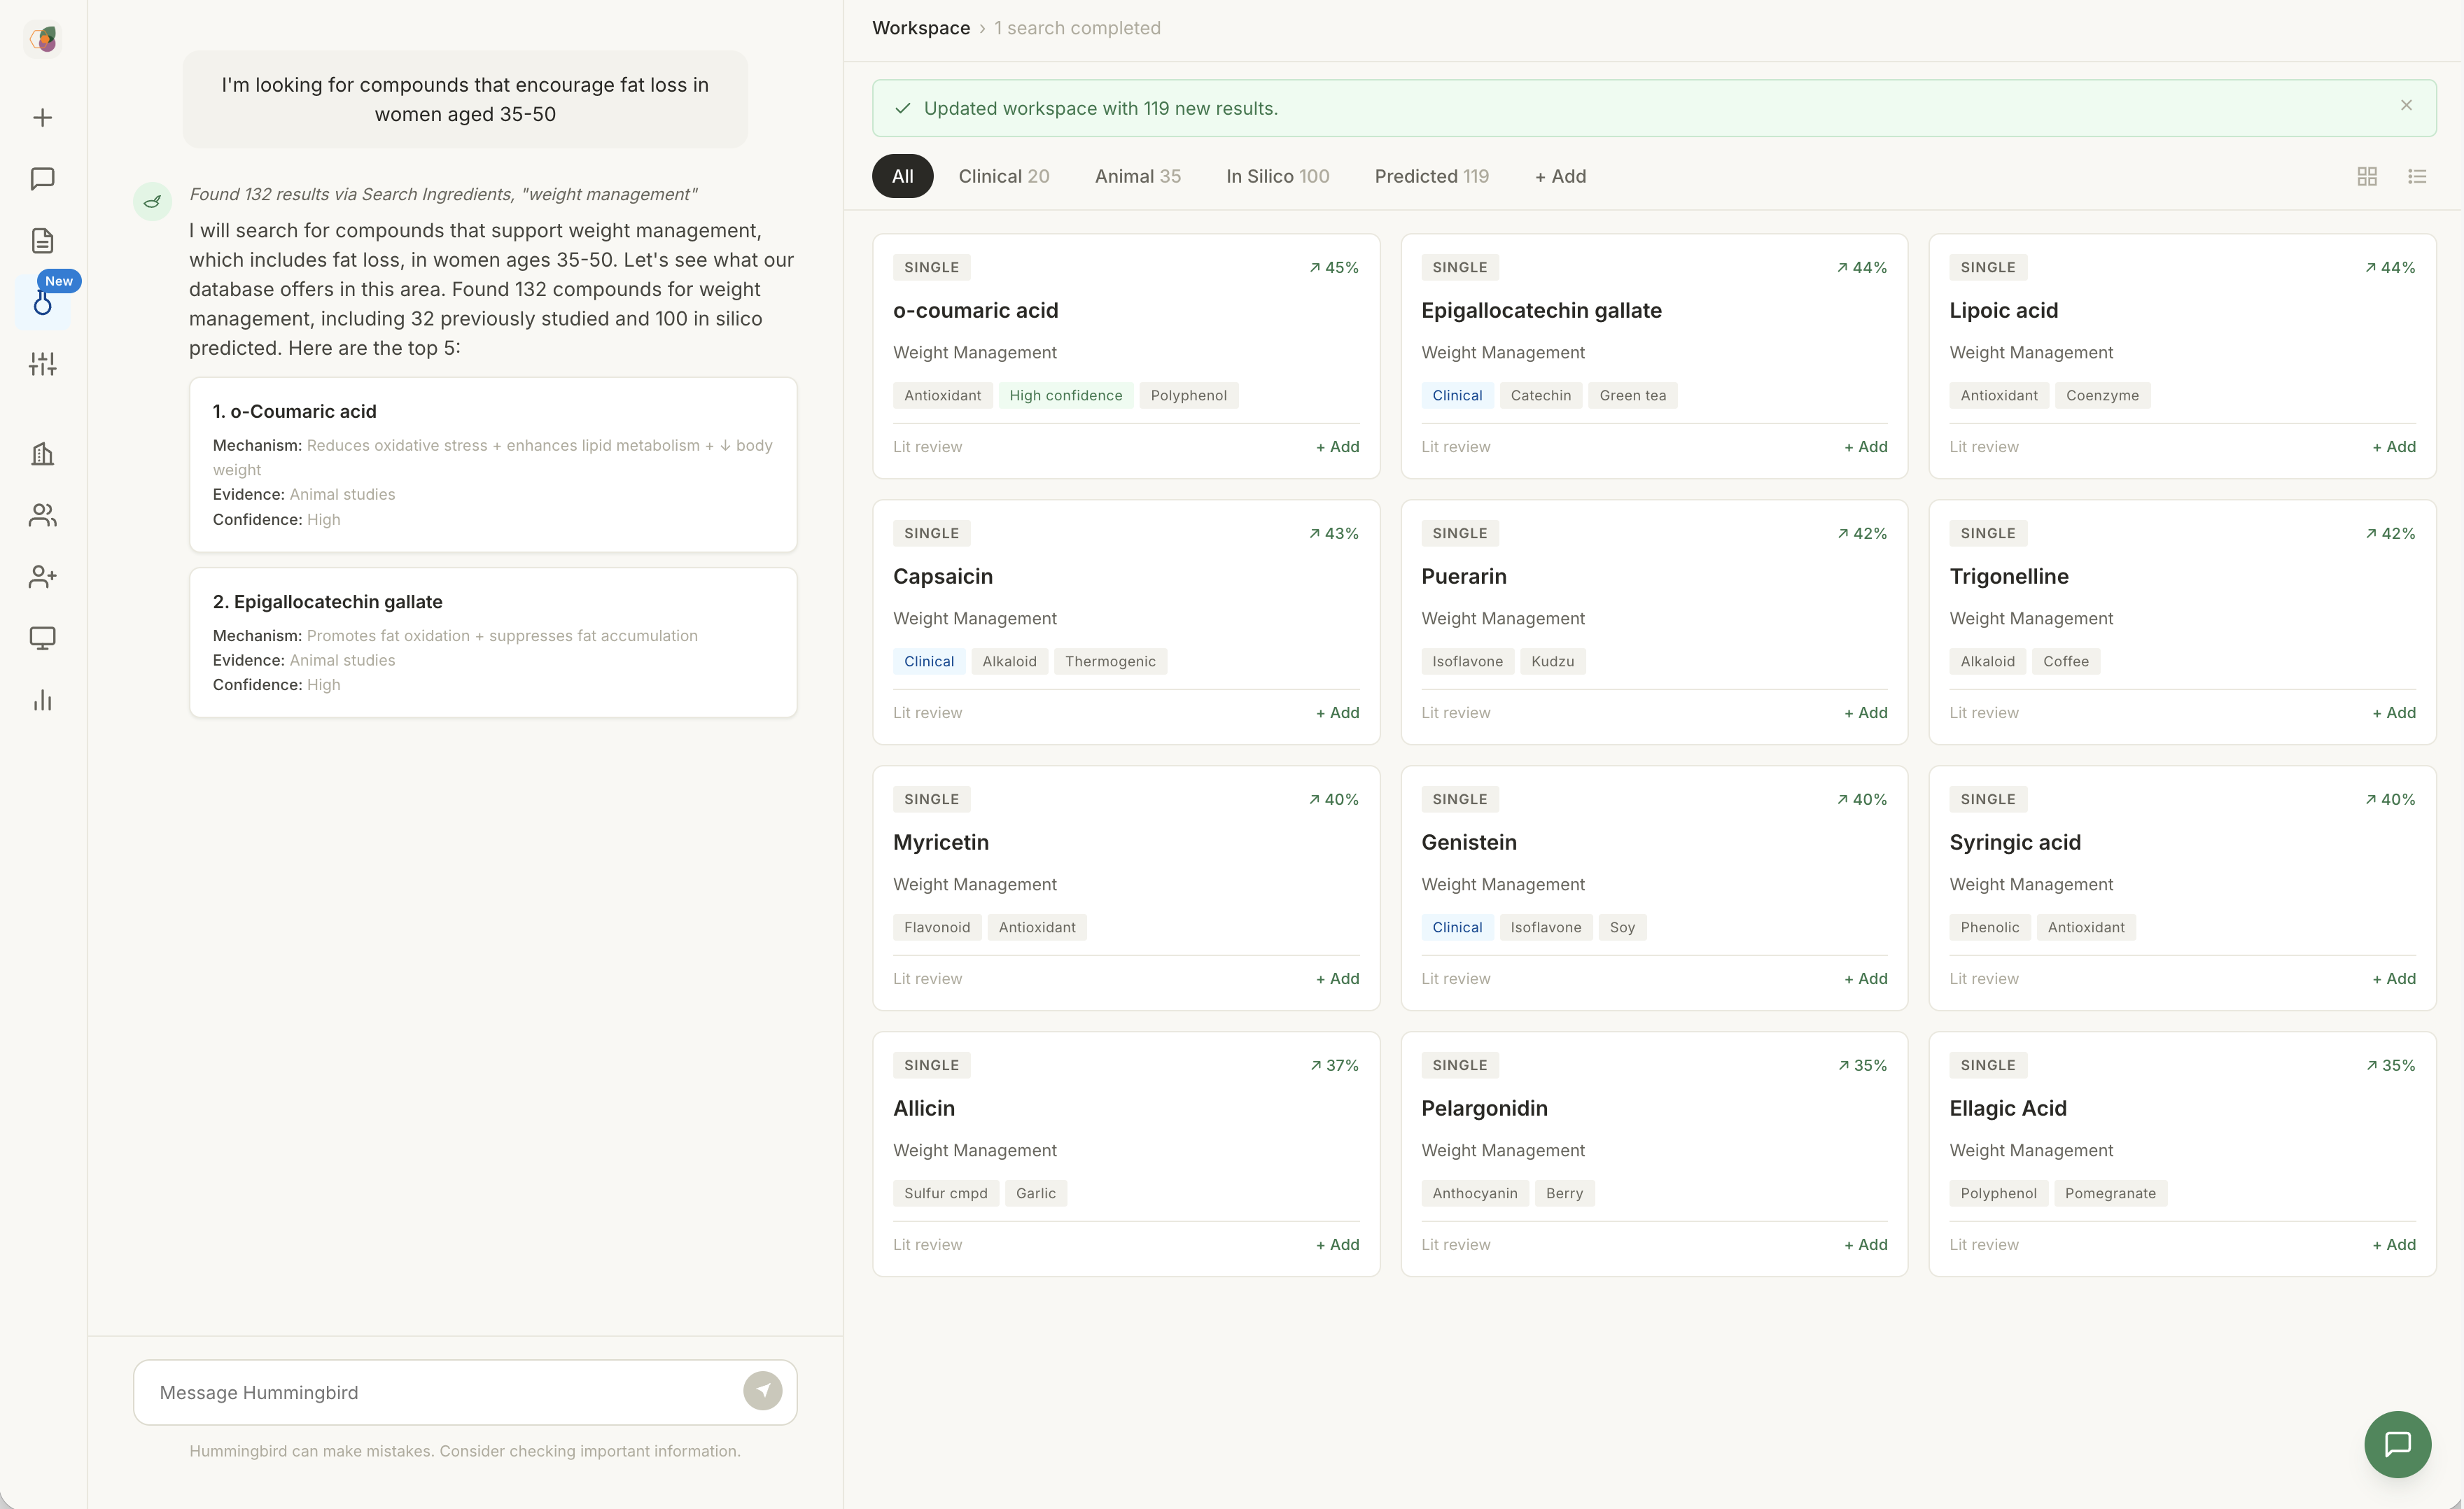
Task: Add o-coumaric acid to workspace
Action: coord(1337,447)
